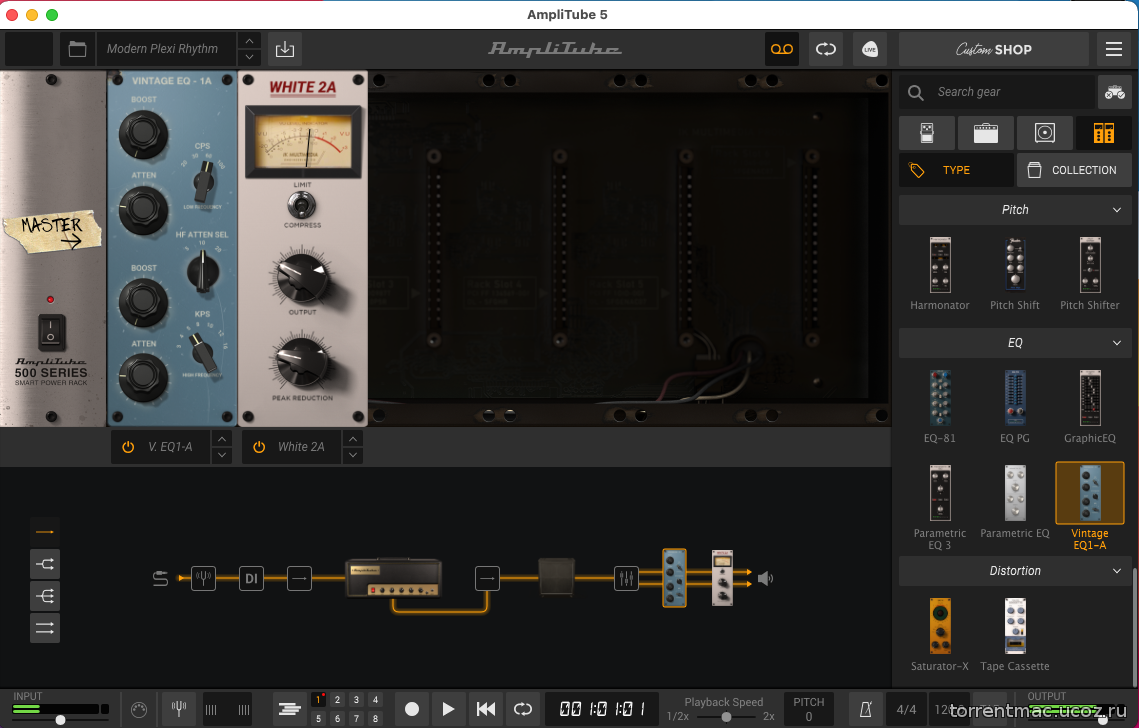Open the Custom Shop
The image size is (1139, 728).
pyautogui.click(x=993, y=49)
